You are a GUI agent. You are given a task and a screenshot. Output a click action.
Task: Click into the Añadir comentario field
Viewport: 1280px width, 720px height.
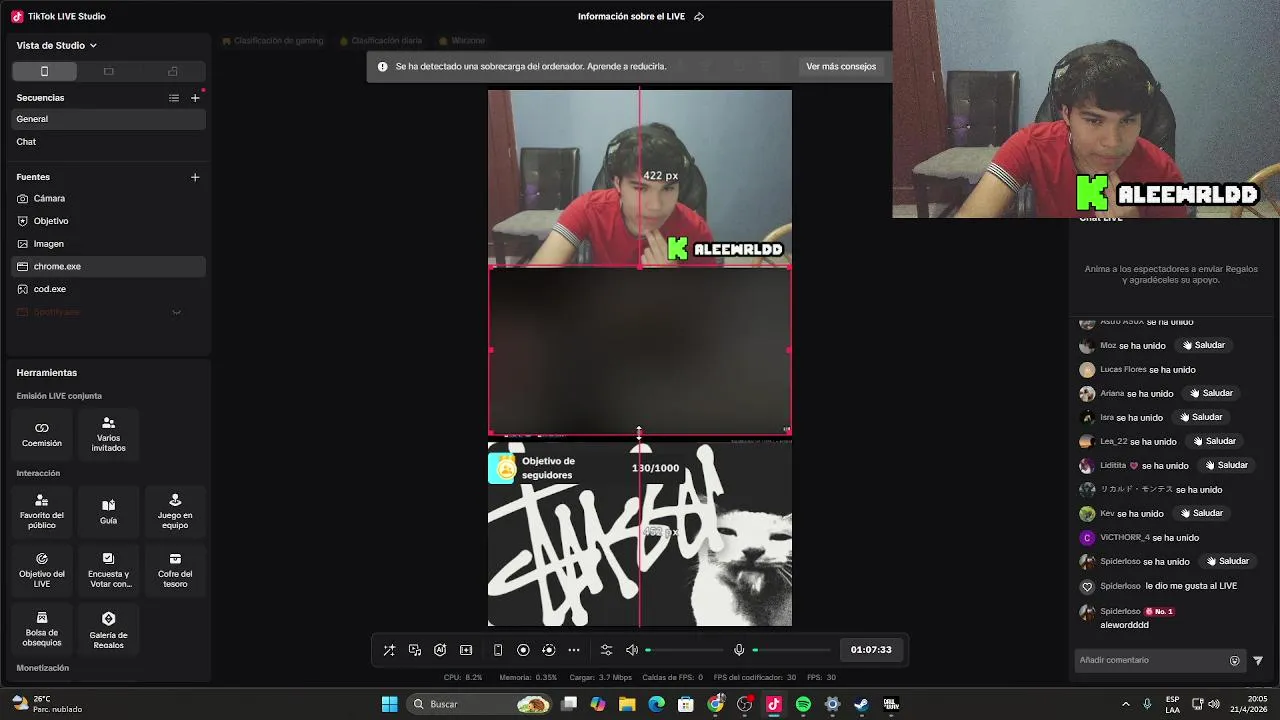pos(1150,660)
